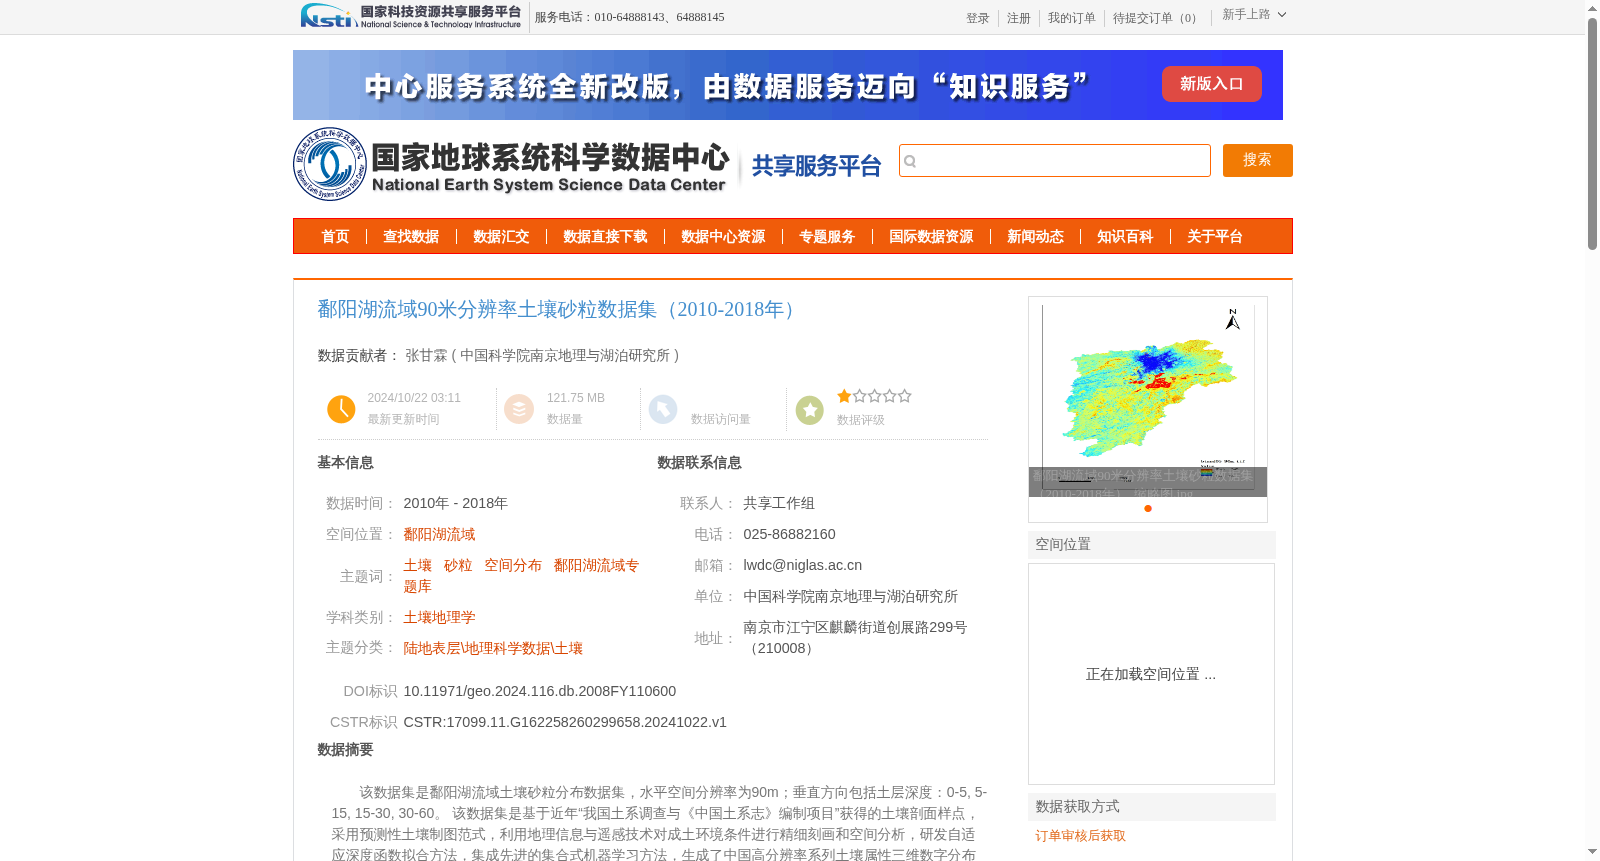1600x861 pixels.
Task: Click the 注册 link
Action: tap(1019, 18)
